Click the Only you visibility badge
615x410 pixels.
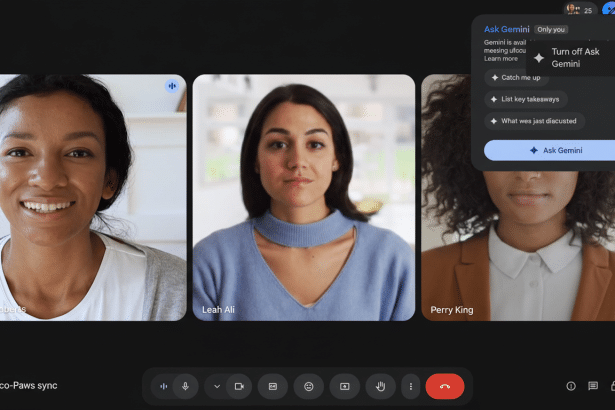coord(551,29)
